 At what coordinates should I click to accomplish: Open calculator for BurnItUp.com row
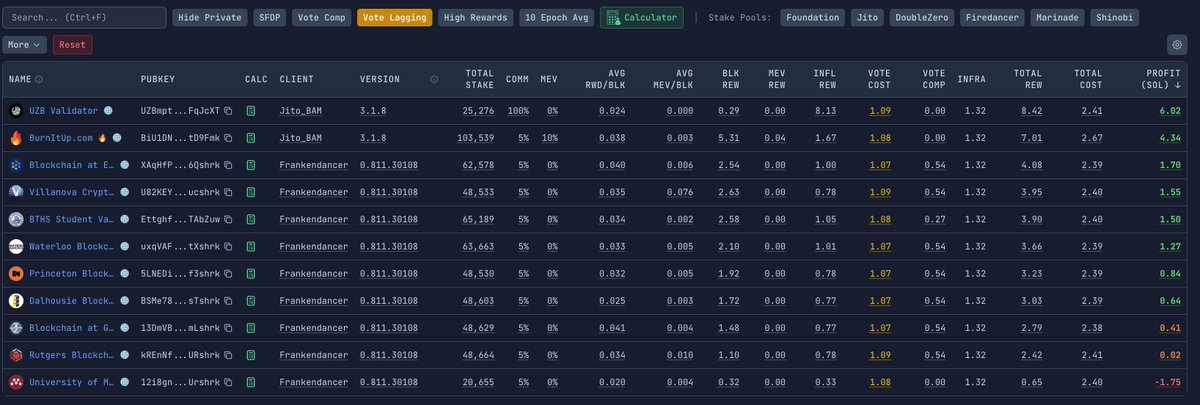[253, 136]
